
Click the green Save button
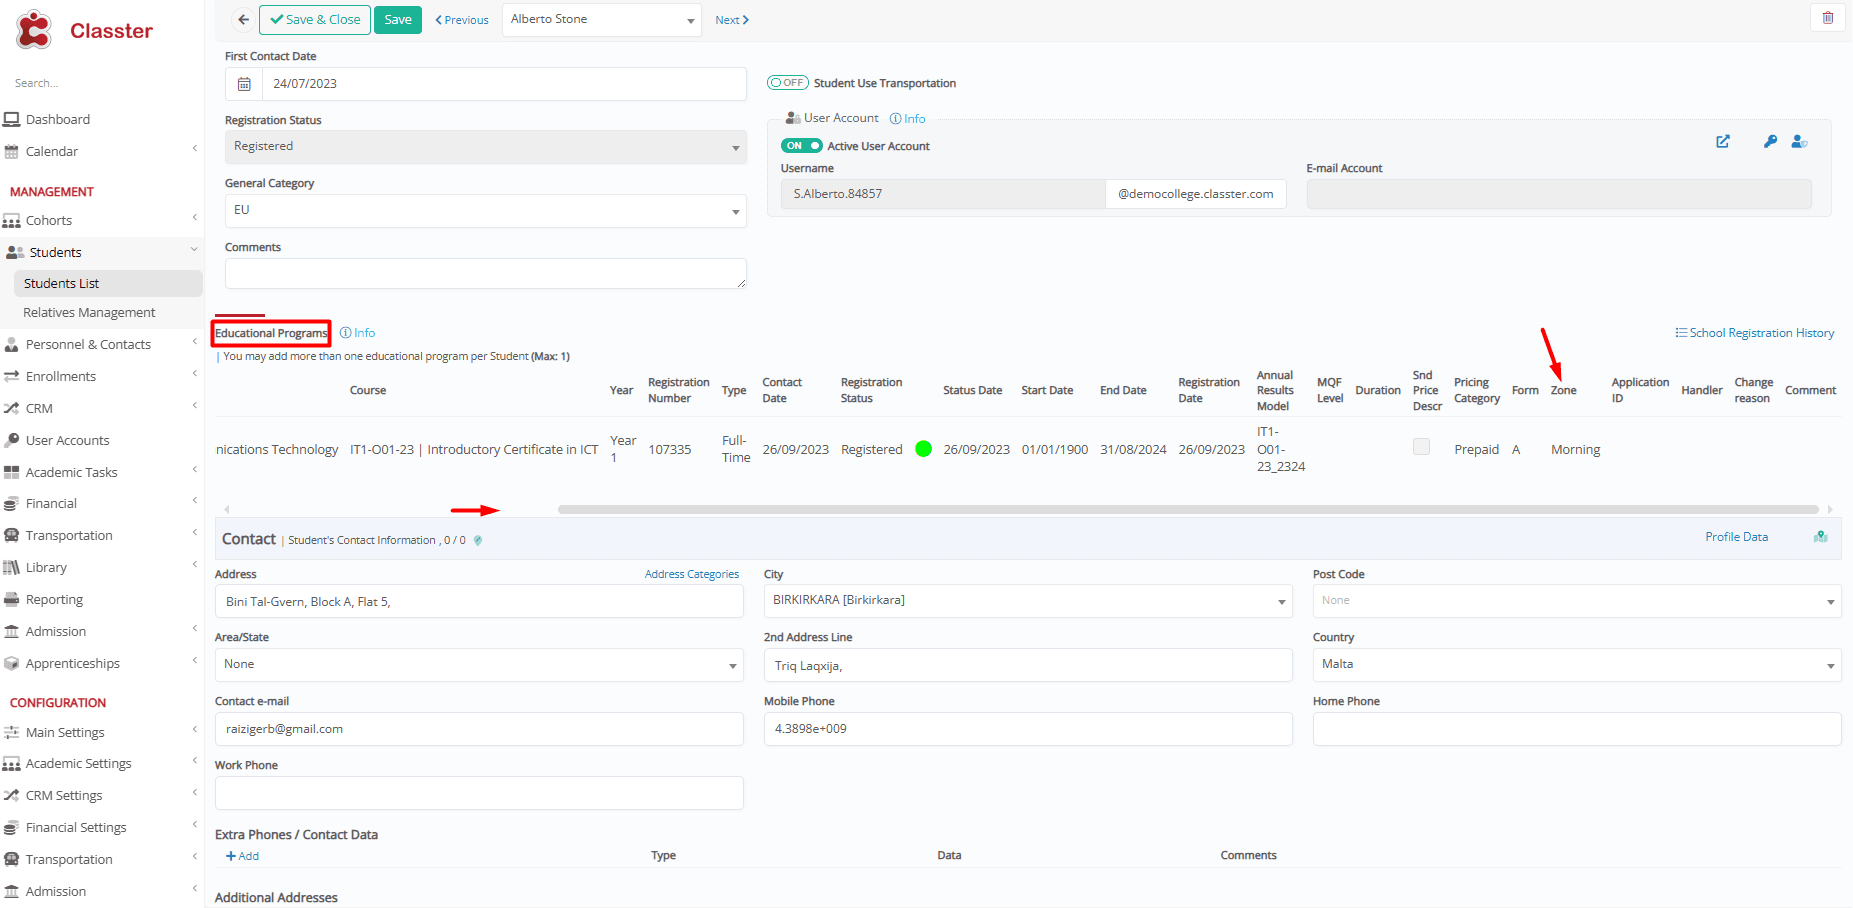pos(398,20)
